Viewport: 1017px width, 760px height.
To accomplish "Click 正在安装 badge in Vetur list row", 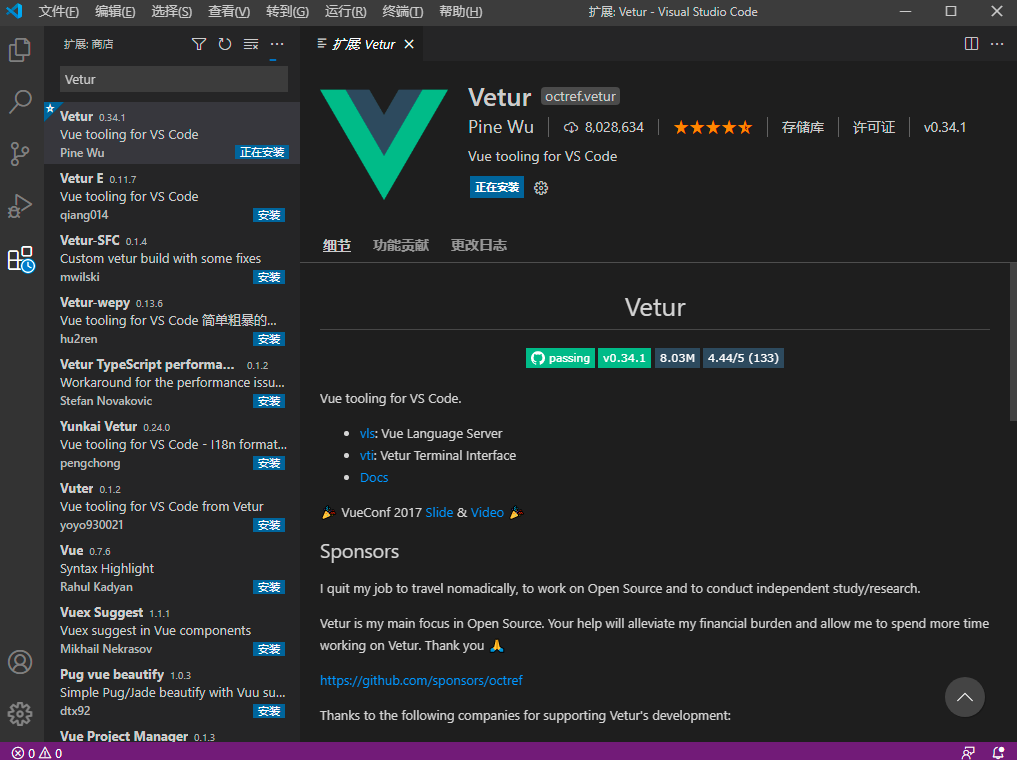I will 262,152.
